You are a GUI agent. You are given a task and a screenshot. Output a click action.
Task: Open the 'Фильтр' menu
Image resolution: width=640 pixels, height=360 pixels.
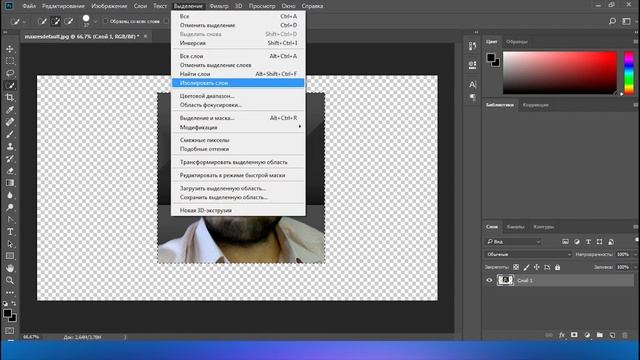pos(219,6)
